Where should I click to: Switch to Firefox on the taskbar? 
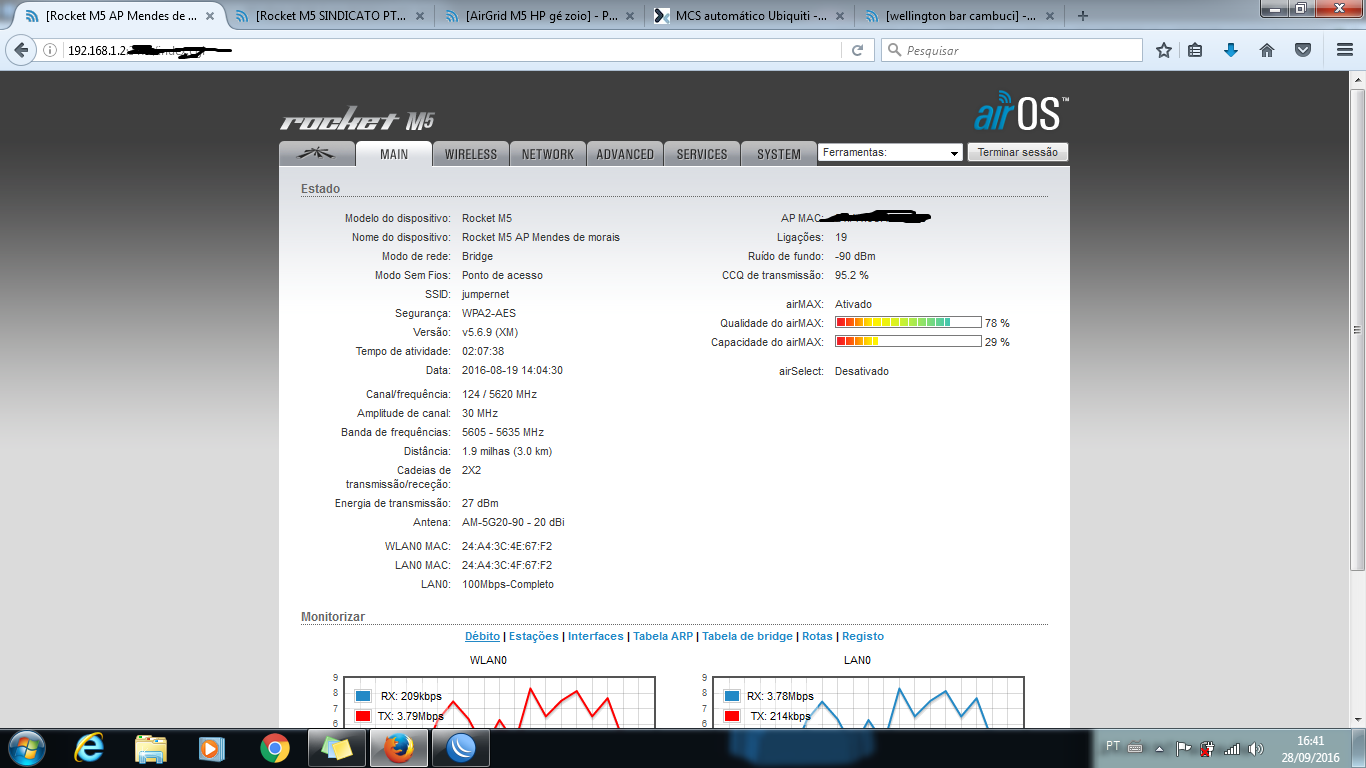(400, 747)
